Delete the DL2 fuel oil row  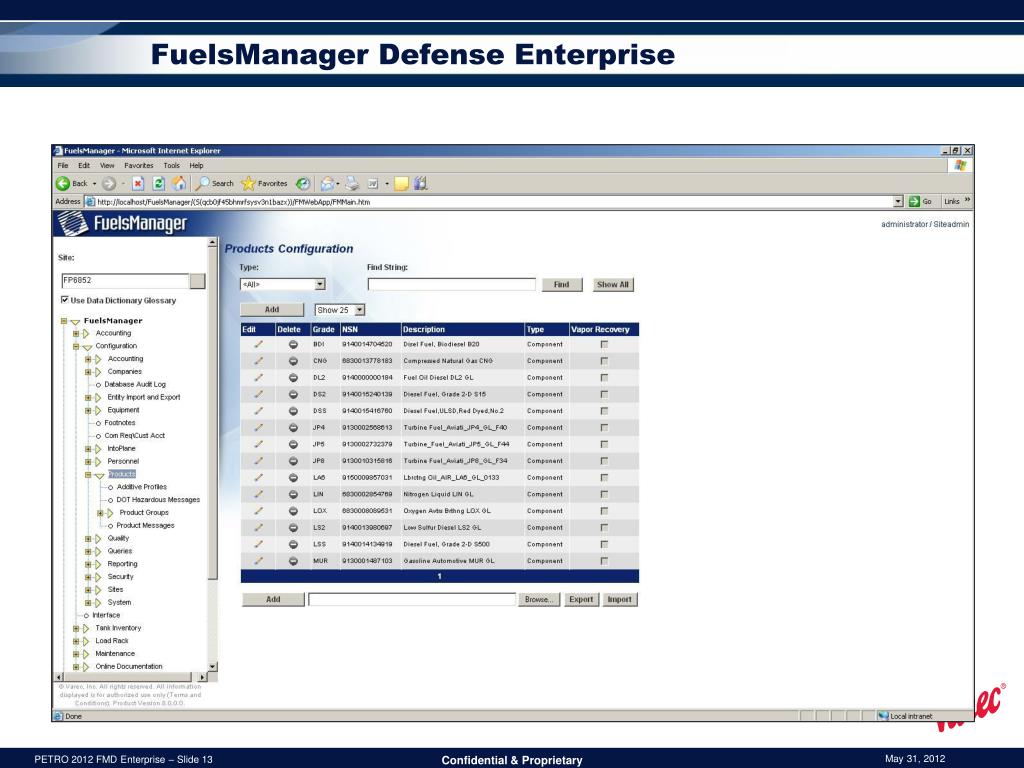click(x=293, y=377)
